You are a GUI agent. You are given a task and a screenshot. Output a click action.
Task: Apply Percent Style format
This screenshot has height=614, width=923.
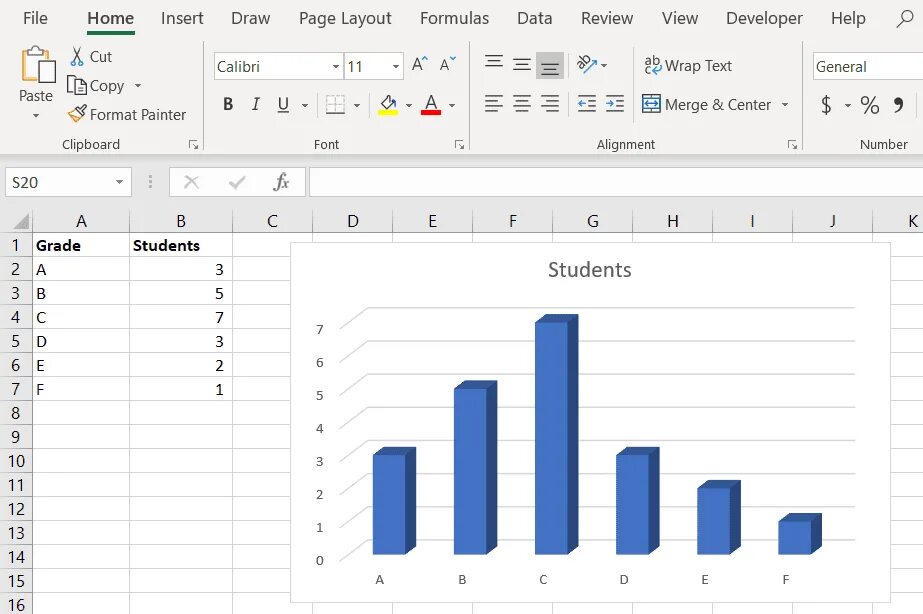tap(869, 105)
